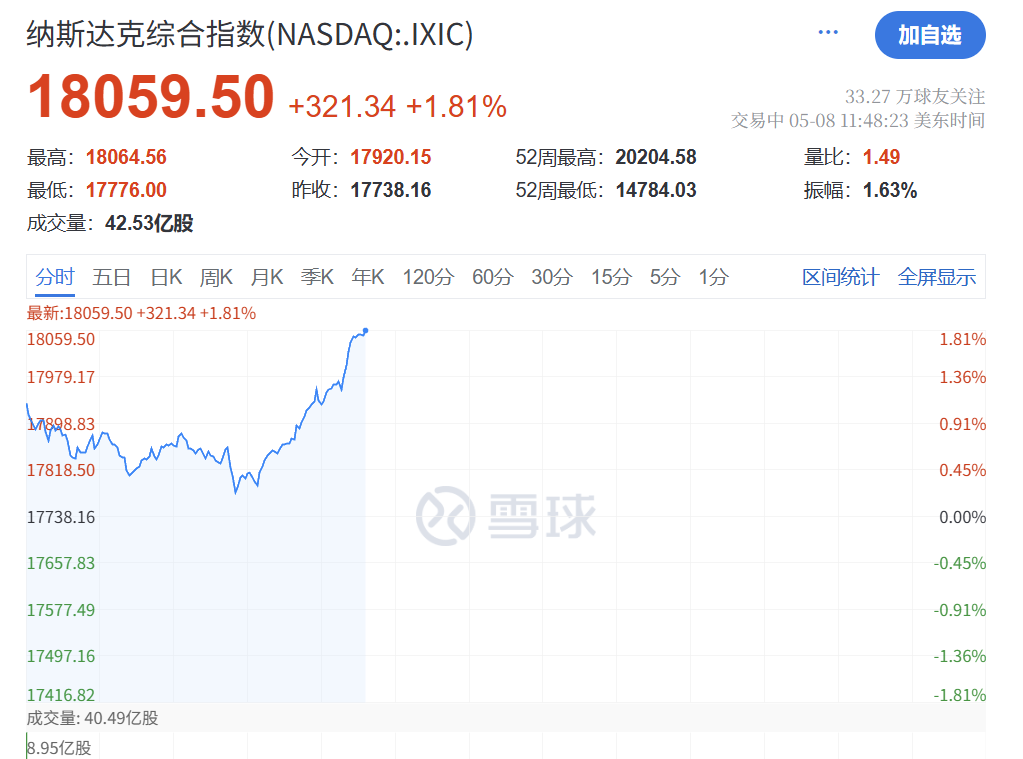Click the 区间统计 link
This screenshot has width=1023, height=759.
(x=840, y=277)
